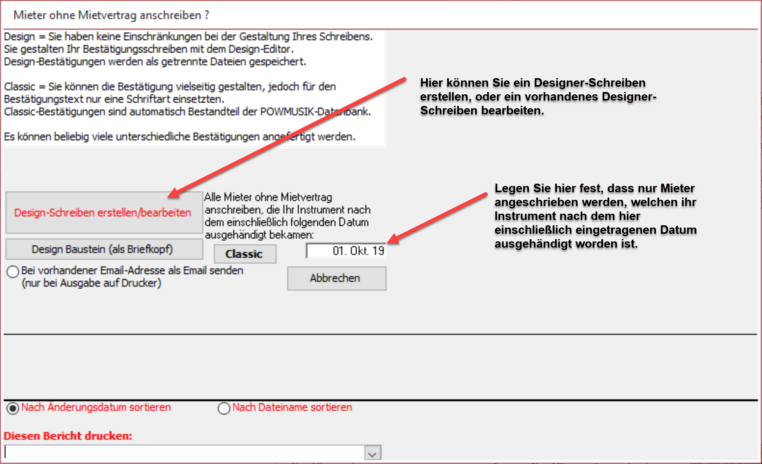Select Nach Dateiname sortieren radio button
Viewport: 762px width, 464px height.
click(224, 408)
